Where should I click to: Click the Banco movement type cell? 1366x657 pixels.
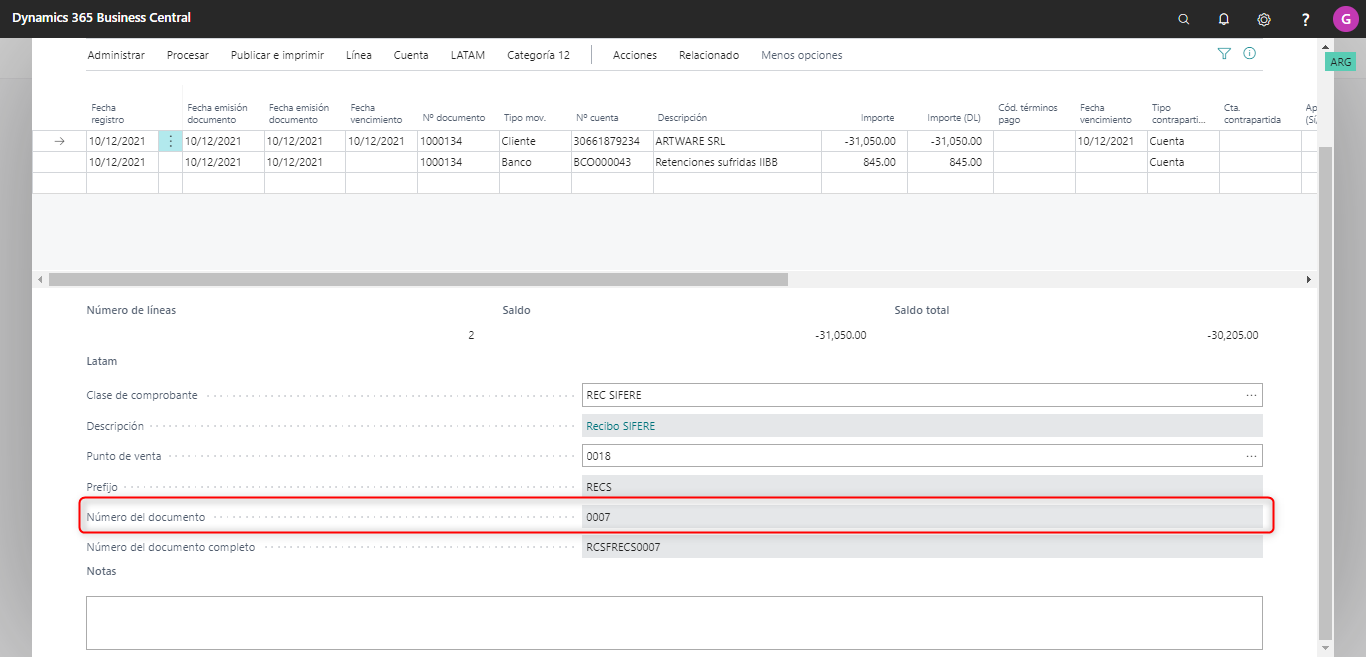[535, 162]
